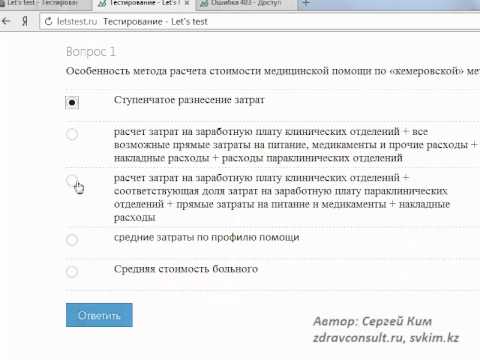The width and height of the screenshot is (480, 360).
Task: Reload the page with the refresh icon
Action: coord(49,22)
